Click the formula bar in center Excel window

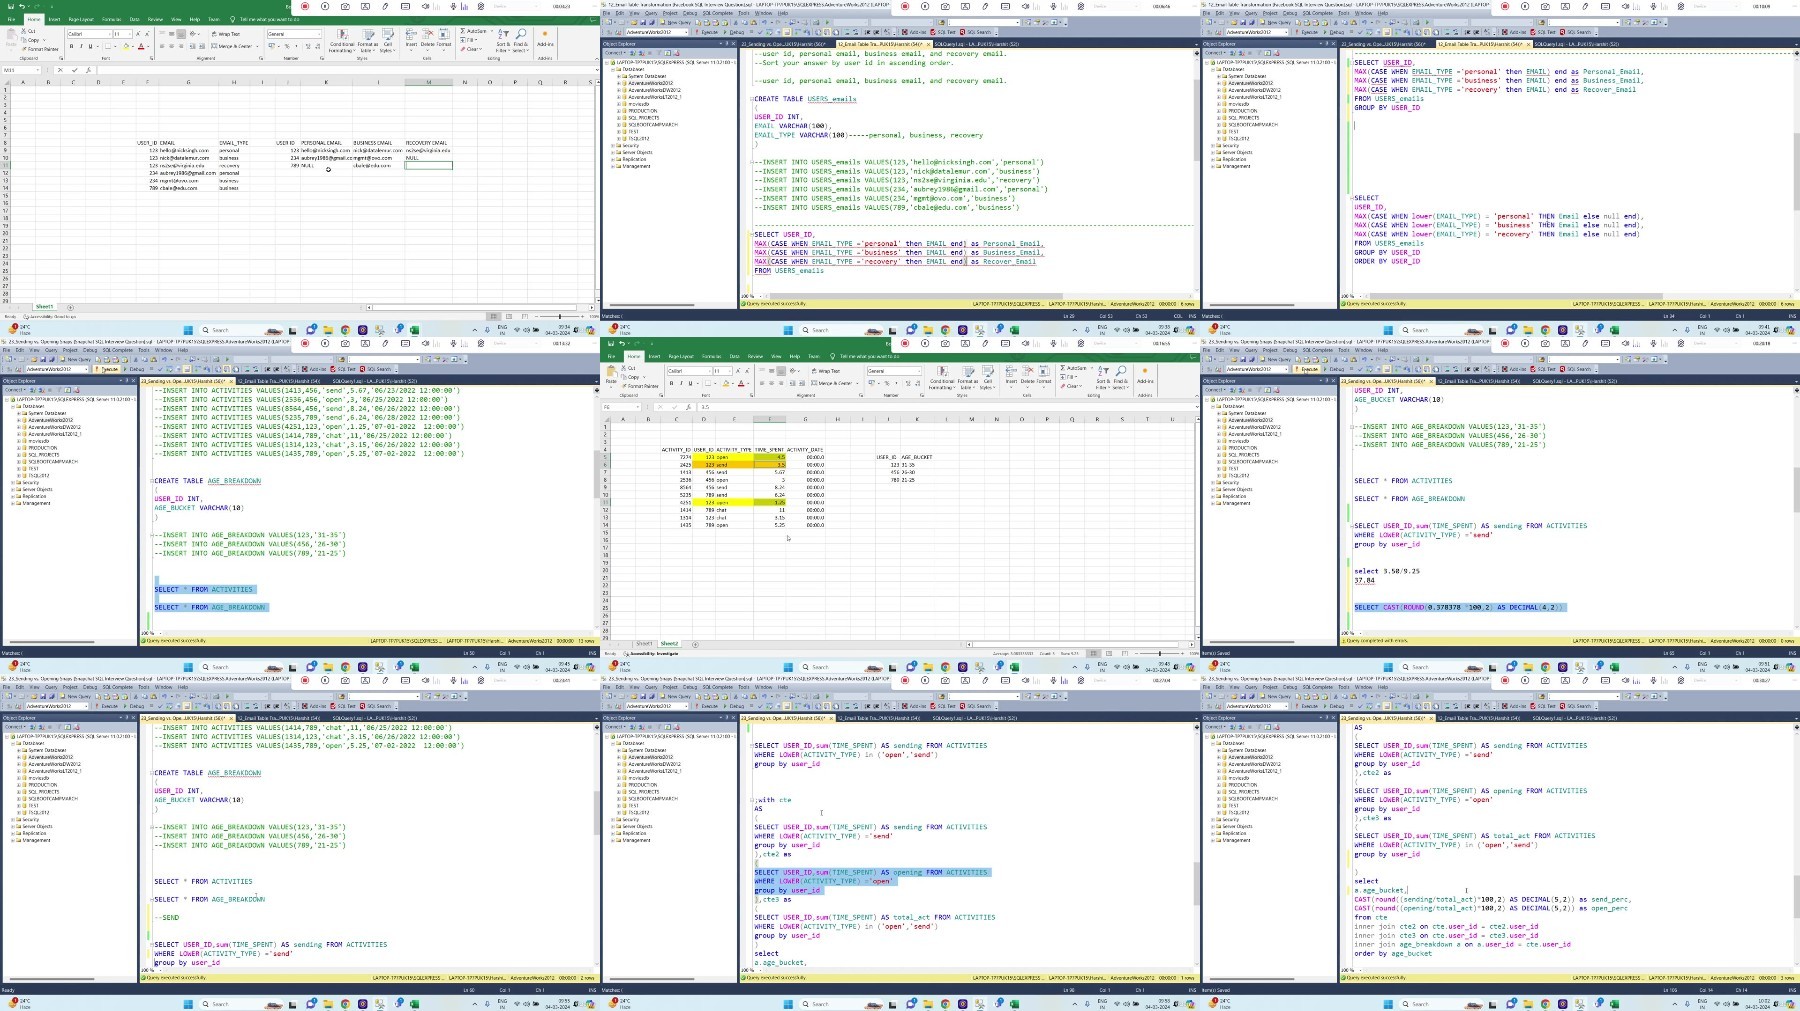click(945, 407)
